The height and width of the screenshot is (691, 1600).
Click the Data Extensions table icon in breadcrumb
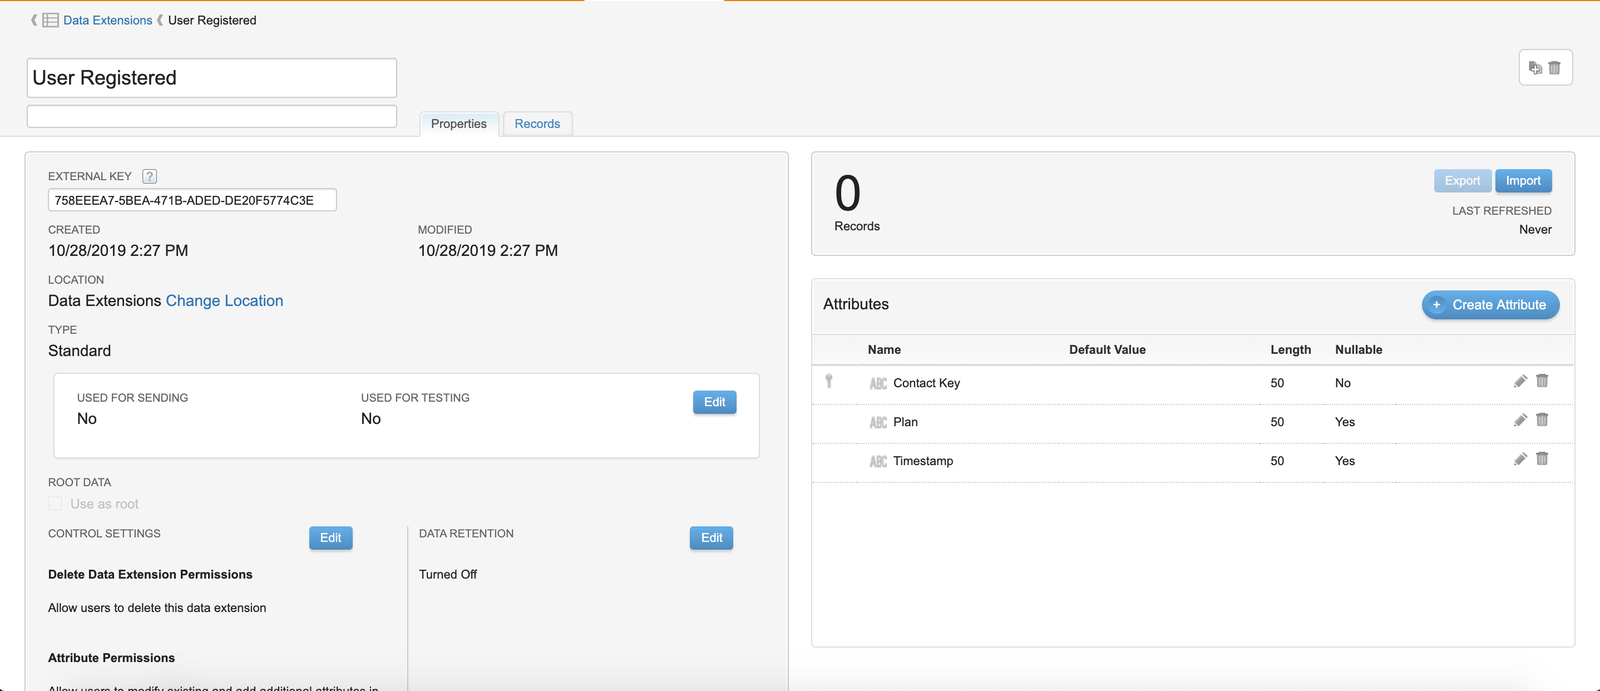50,20
